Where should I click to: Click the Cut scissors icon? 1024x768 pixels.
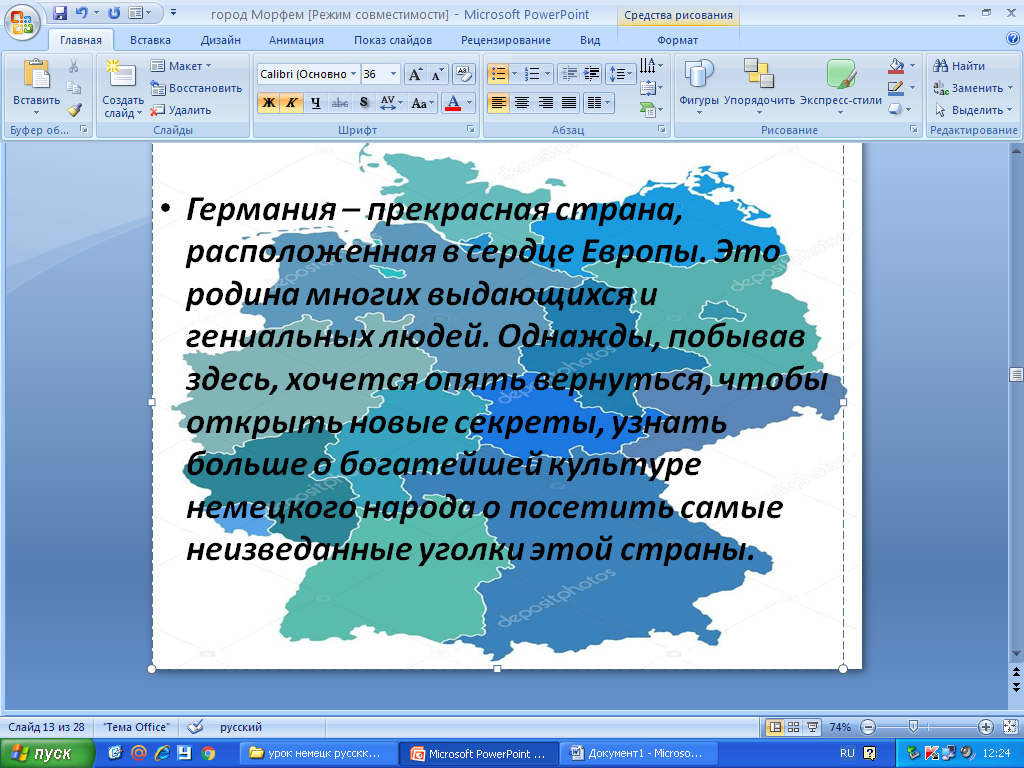coord(73,66)
